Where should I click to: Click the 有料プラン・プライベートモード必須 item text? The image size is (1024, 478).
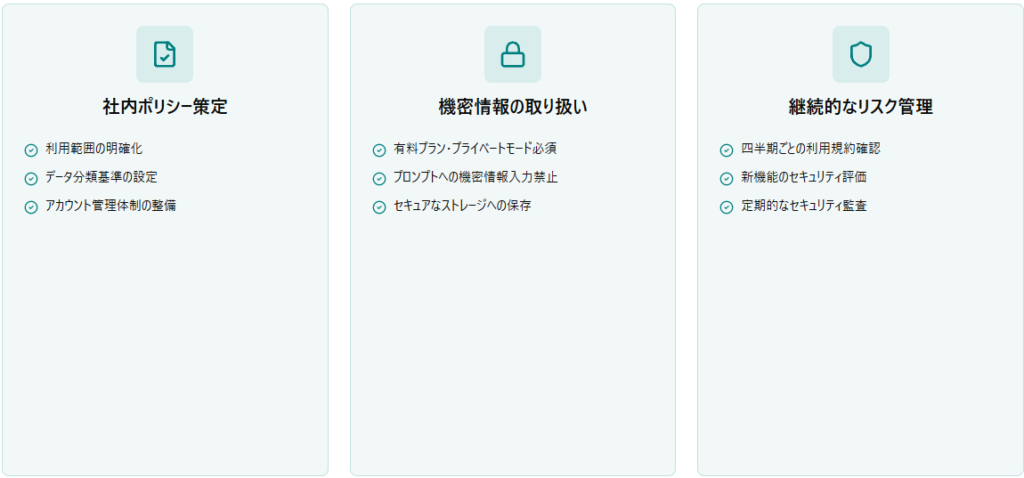(x=475, y=149)
